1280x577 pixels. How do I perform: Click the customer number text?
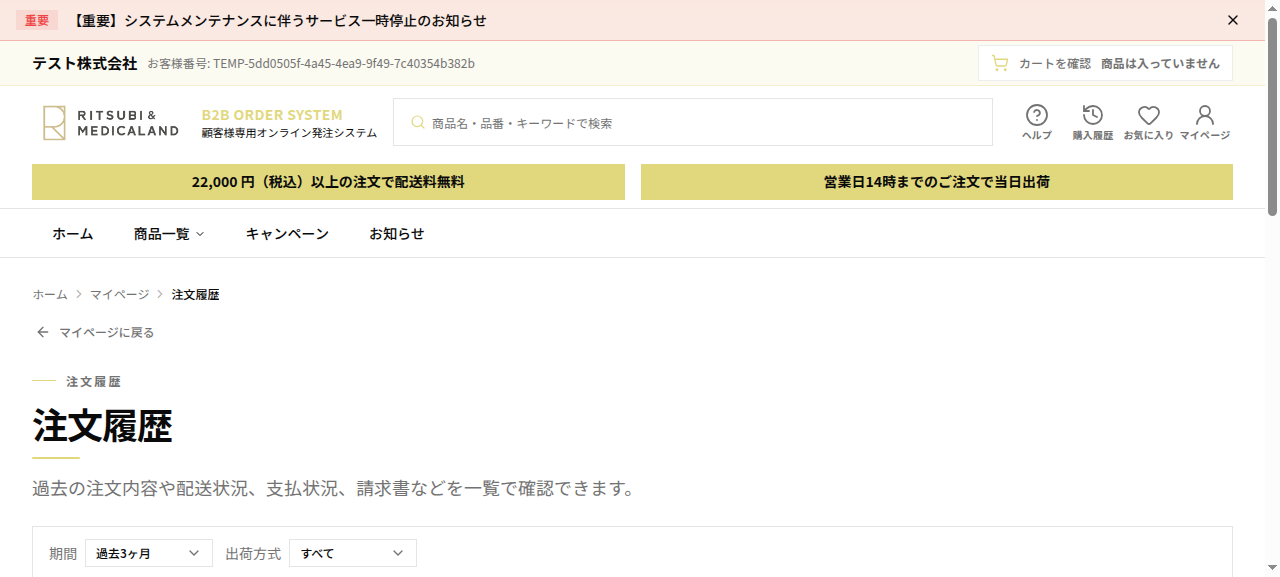[x=311, y=63]
